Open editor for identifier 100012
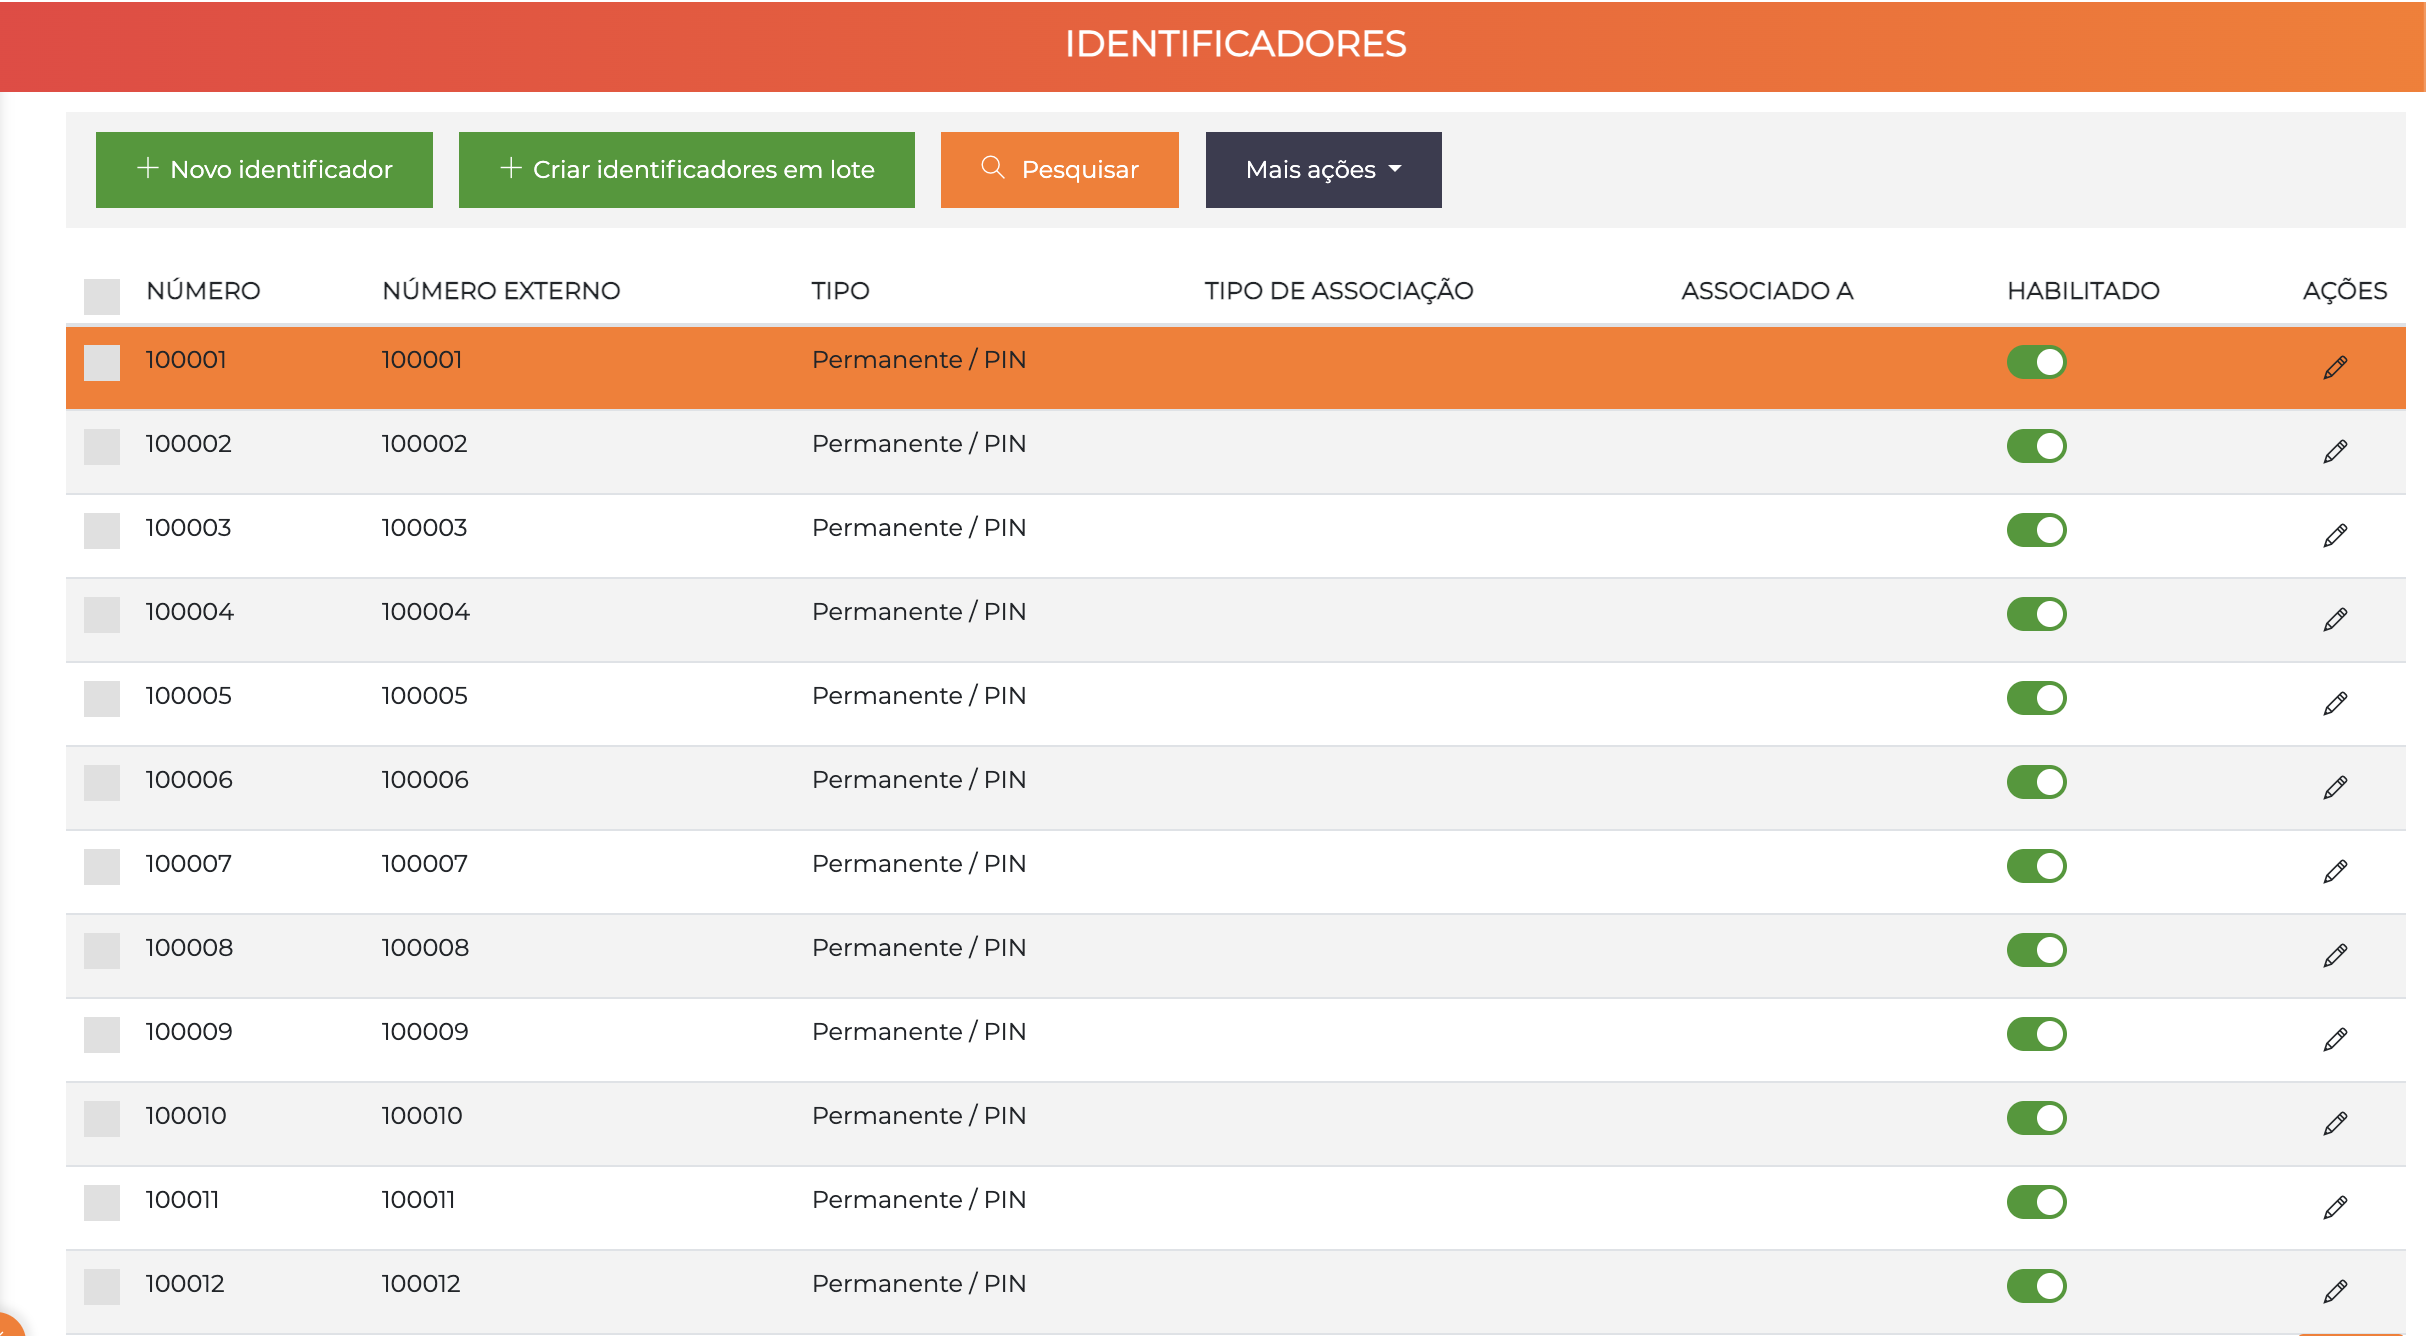Image resolution: width=2426 pixels, height=1336 pixels. pos(2334,1291)
